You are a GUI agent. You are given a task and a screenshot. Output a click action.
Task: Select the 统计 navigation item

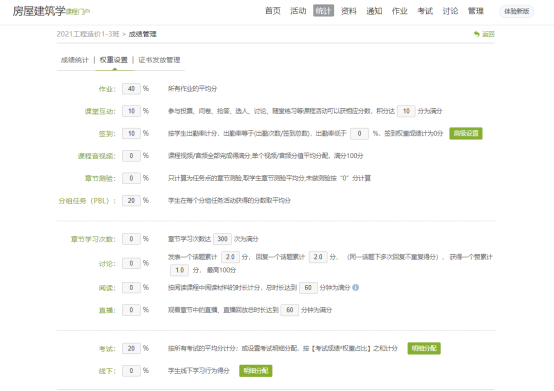click(x=323, y=11)
